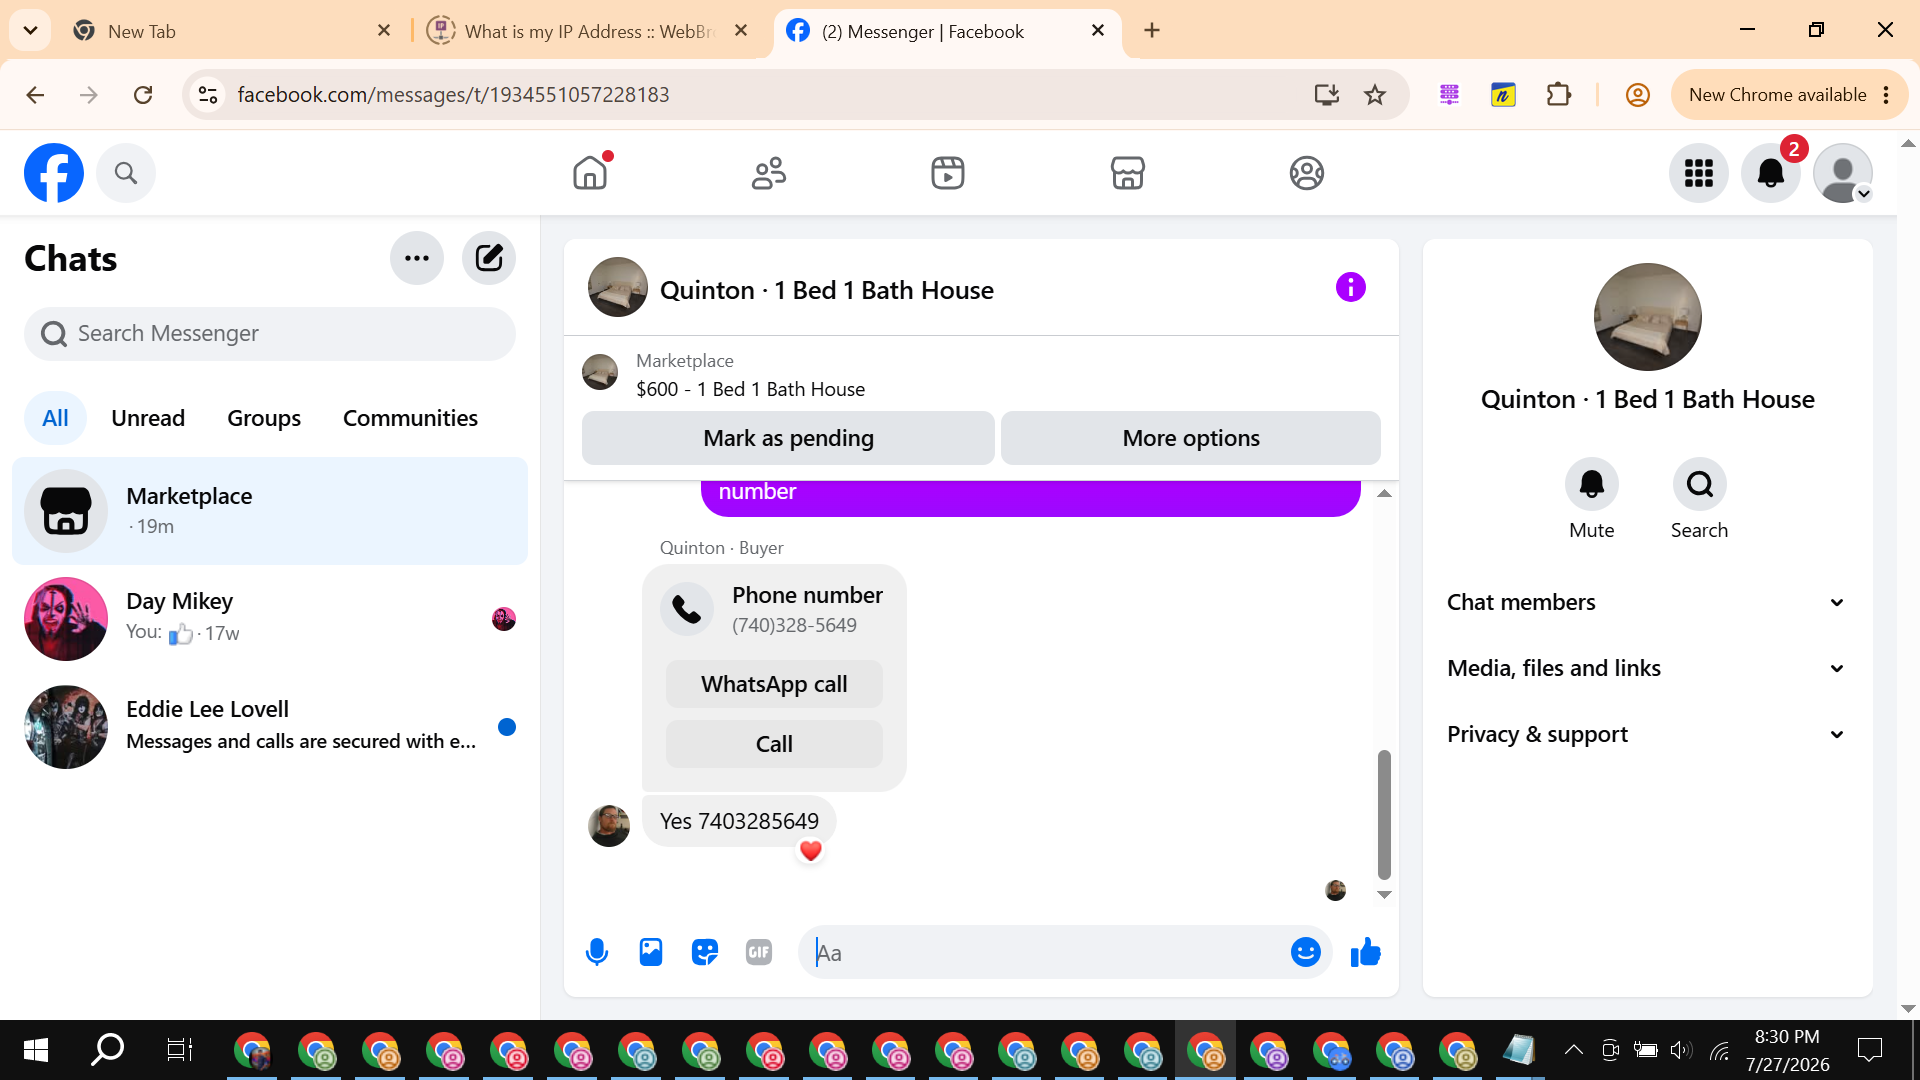Reload the page
This screenshot has height=1080, width=1920.
point(143,95)
